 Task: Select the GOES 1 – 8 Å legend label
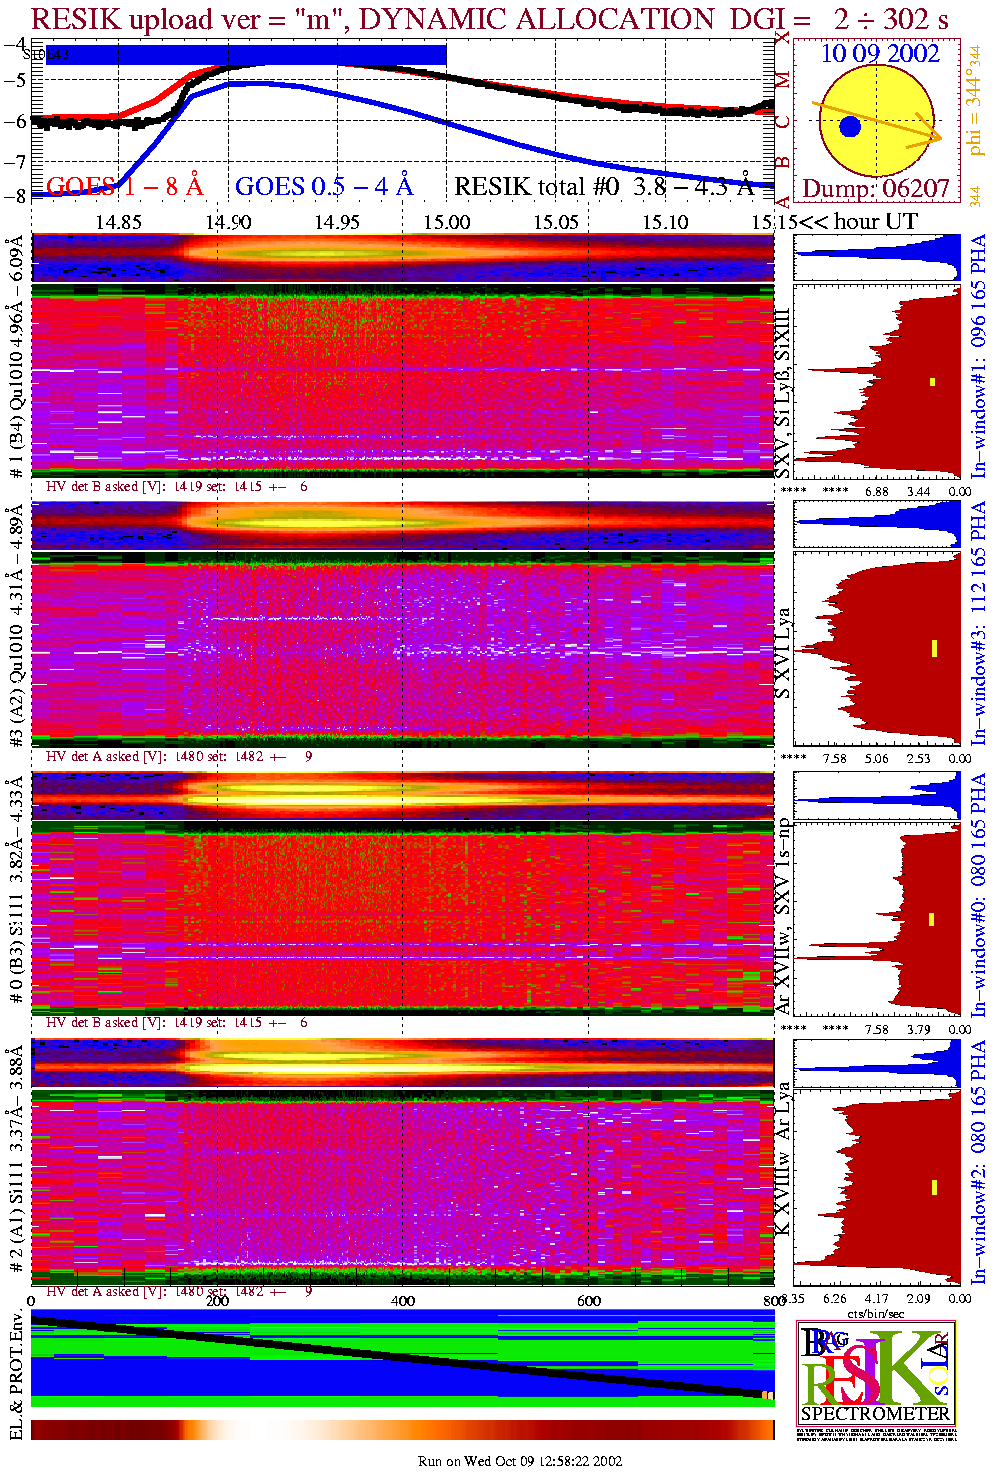[x=124, y=187]
